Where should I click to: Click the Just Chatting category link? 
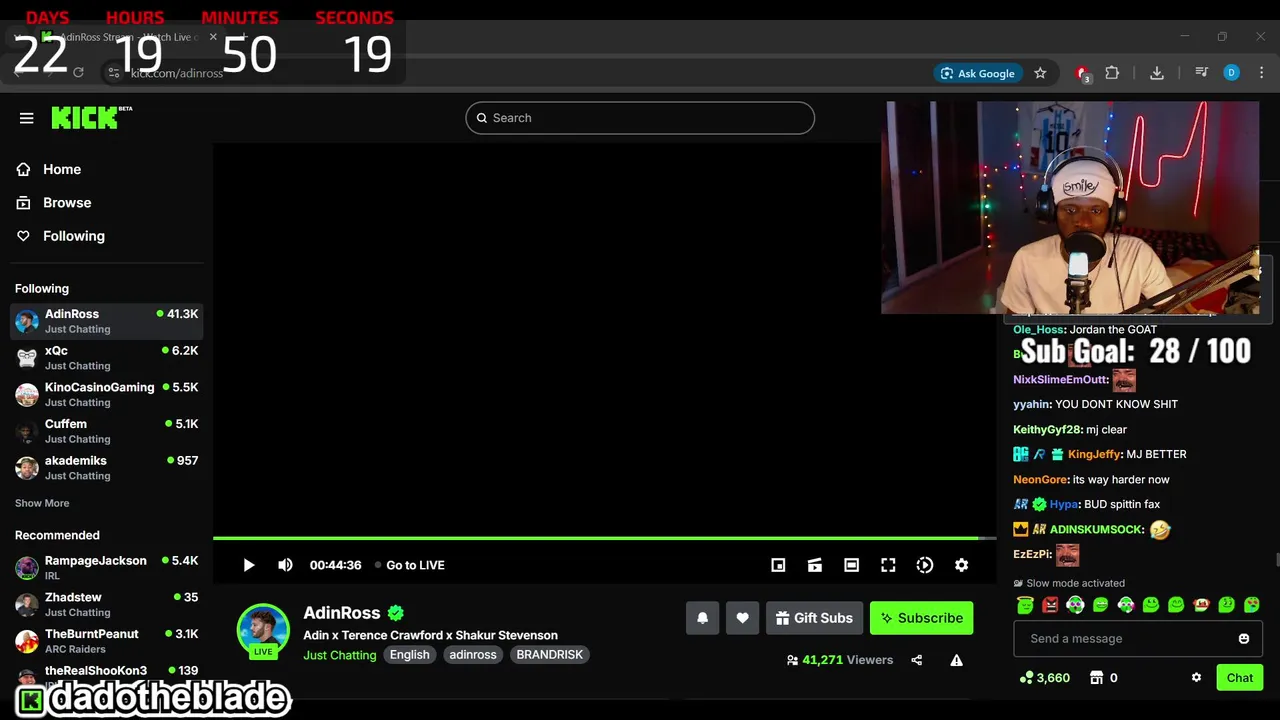[x=340, y=655]
